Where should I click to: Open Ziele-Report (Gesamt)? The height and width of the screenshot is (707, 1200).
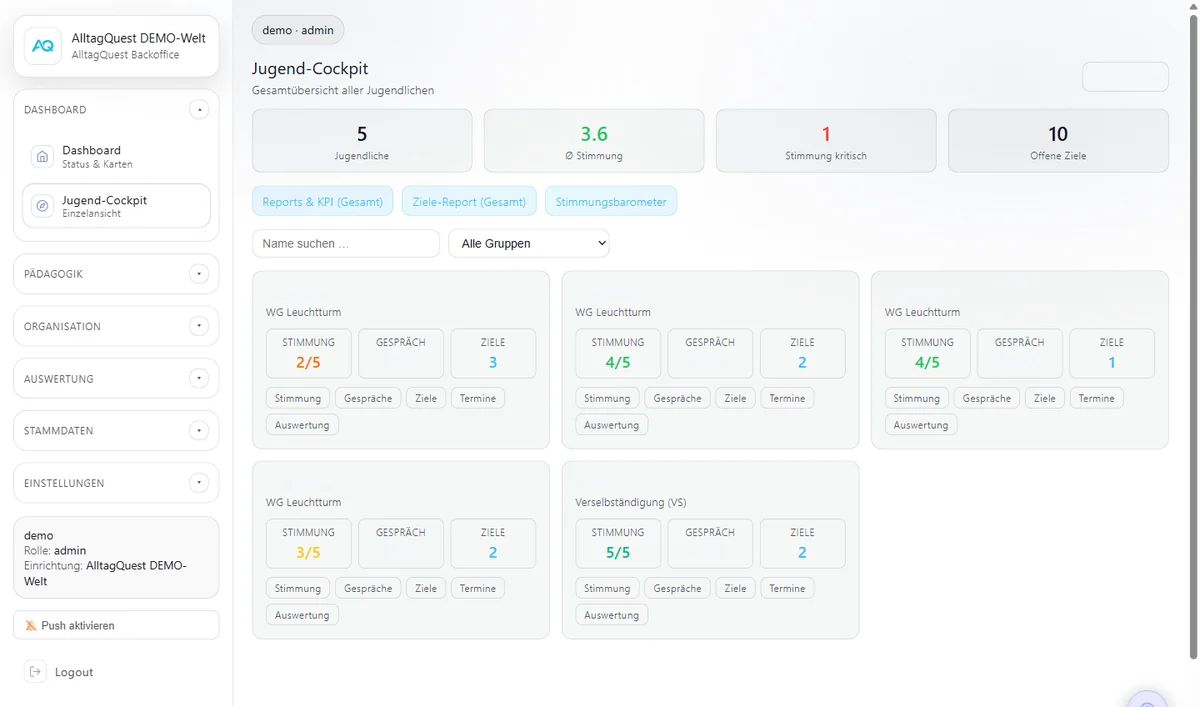coord(469,201)
